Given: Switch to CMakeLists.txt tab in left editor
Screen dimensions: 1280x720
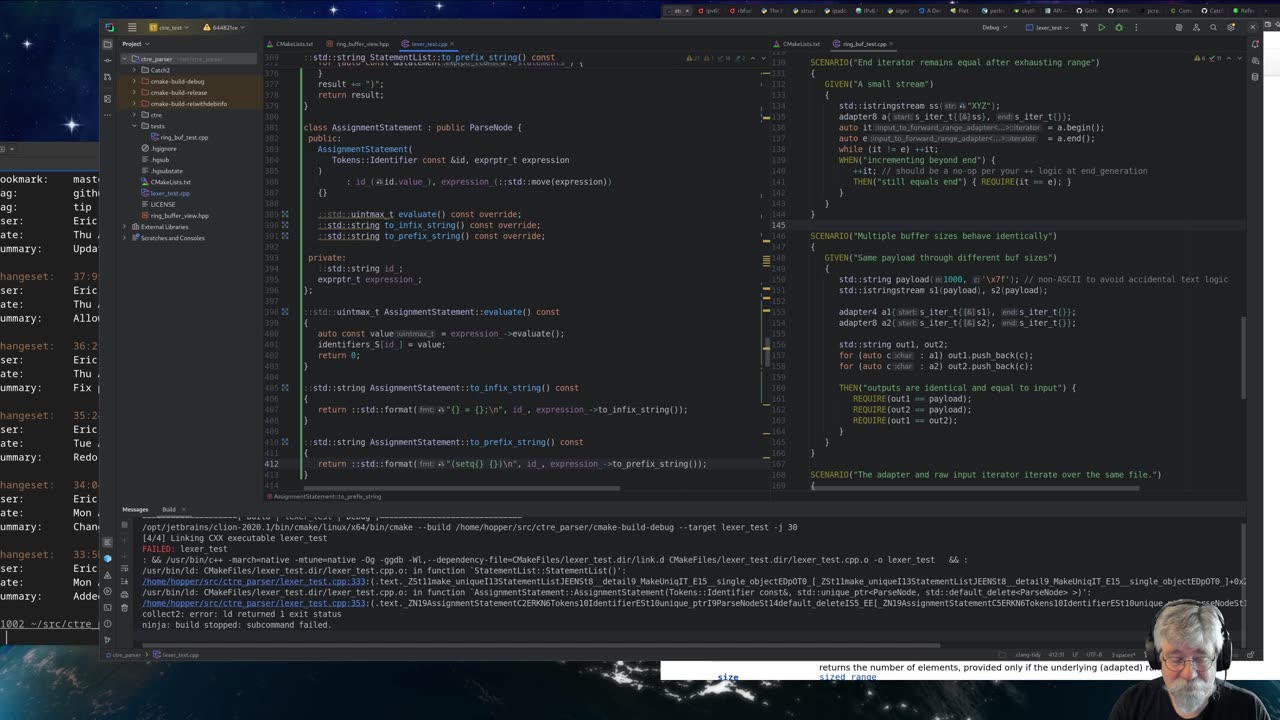Looking at the screenshot, I should pyautogui.click(x=289, y=44).
